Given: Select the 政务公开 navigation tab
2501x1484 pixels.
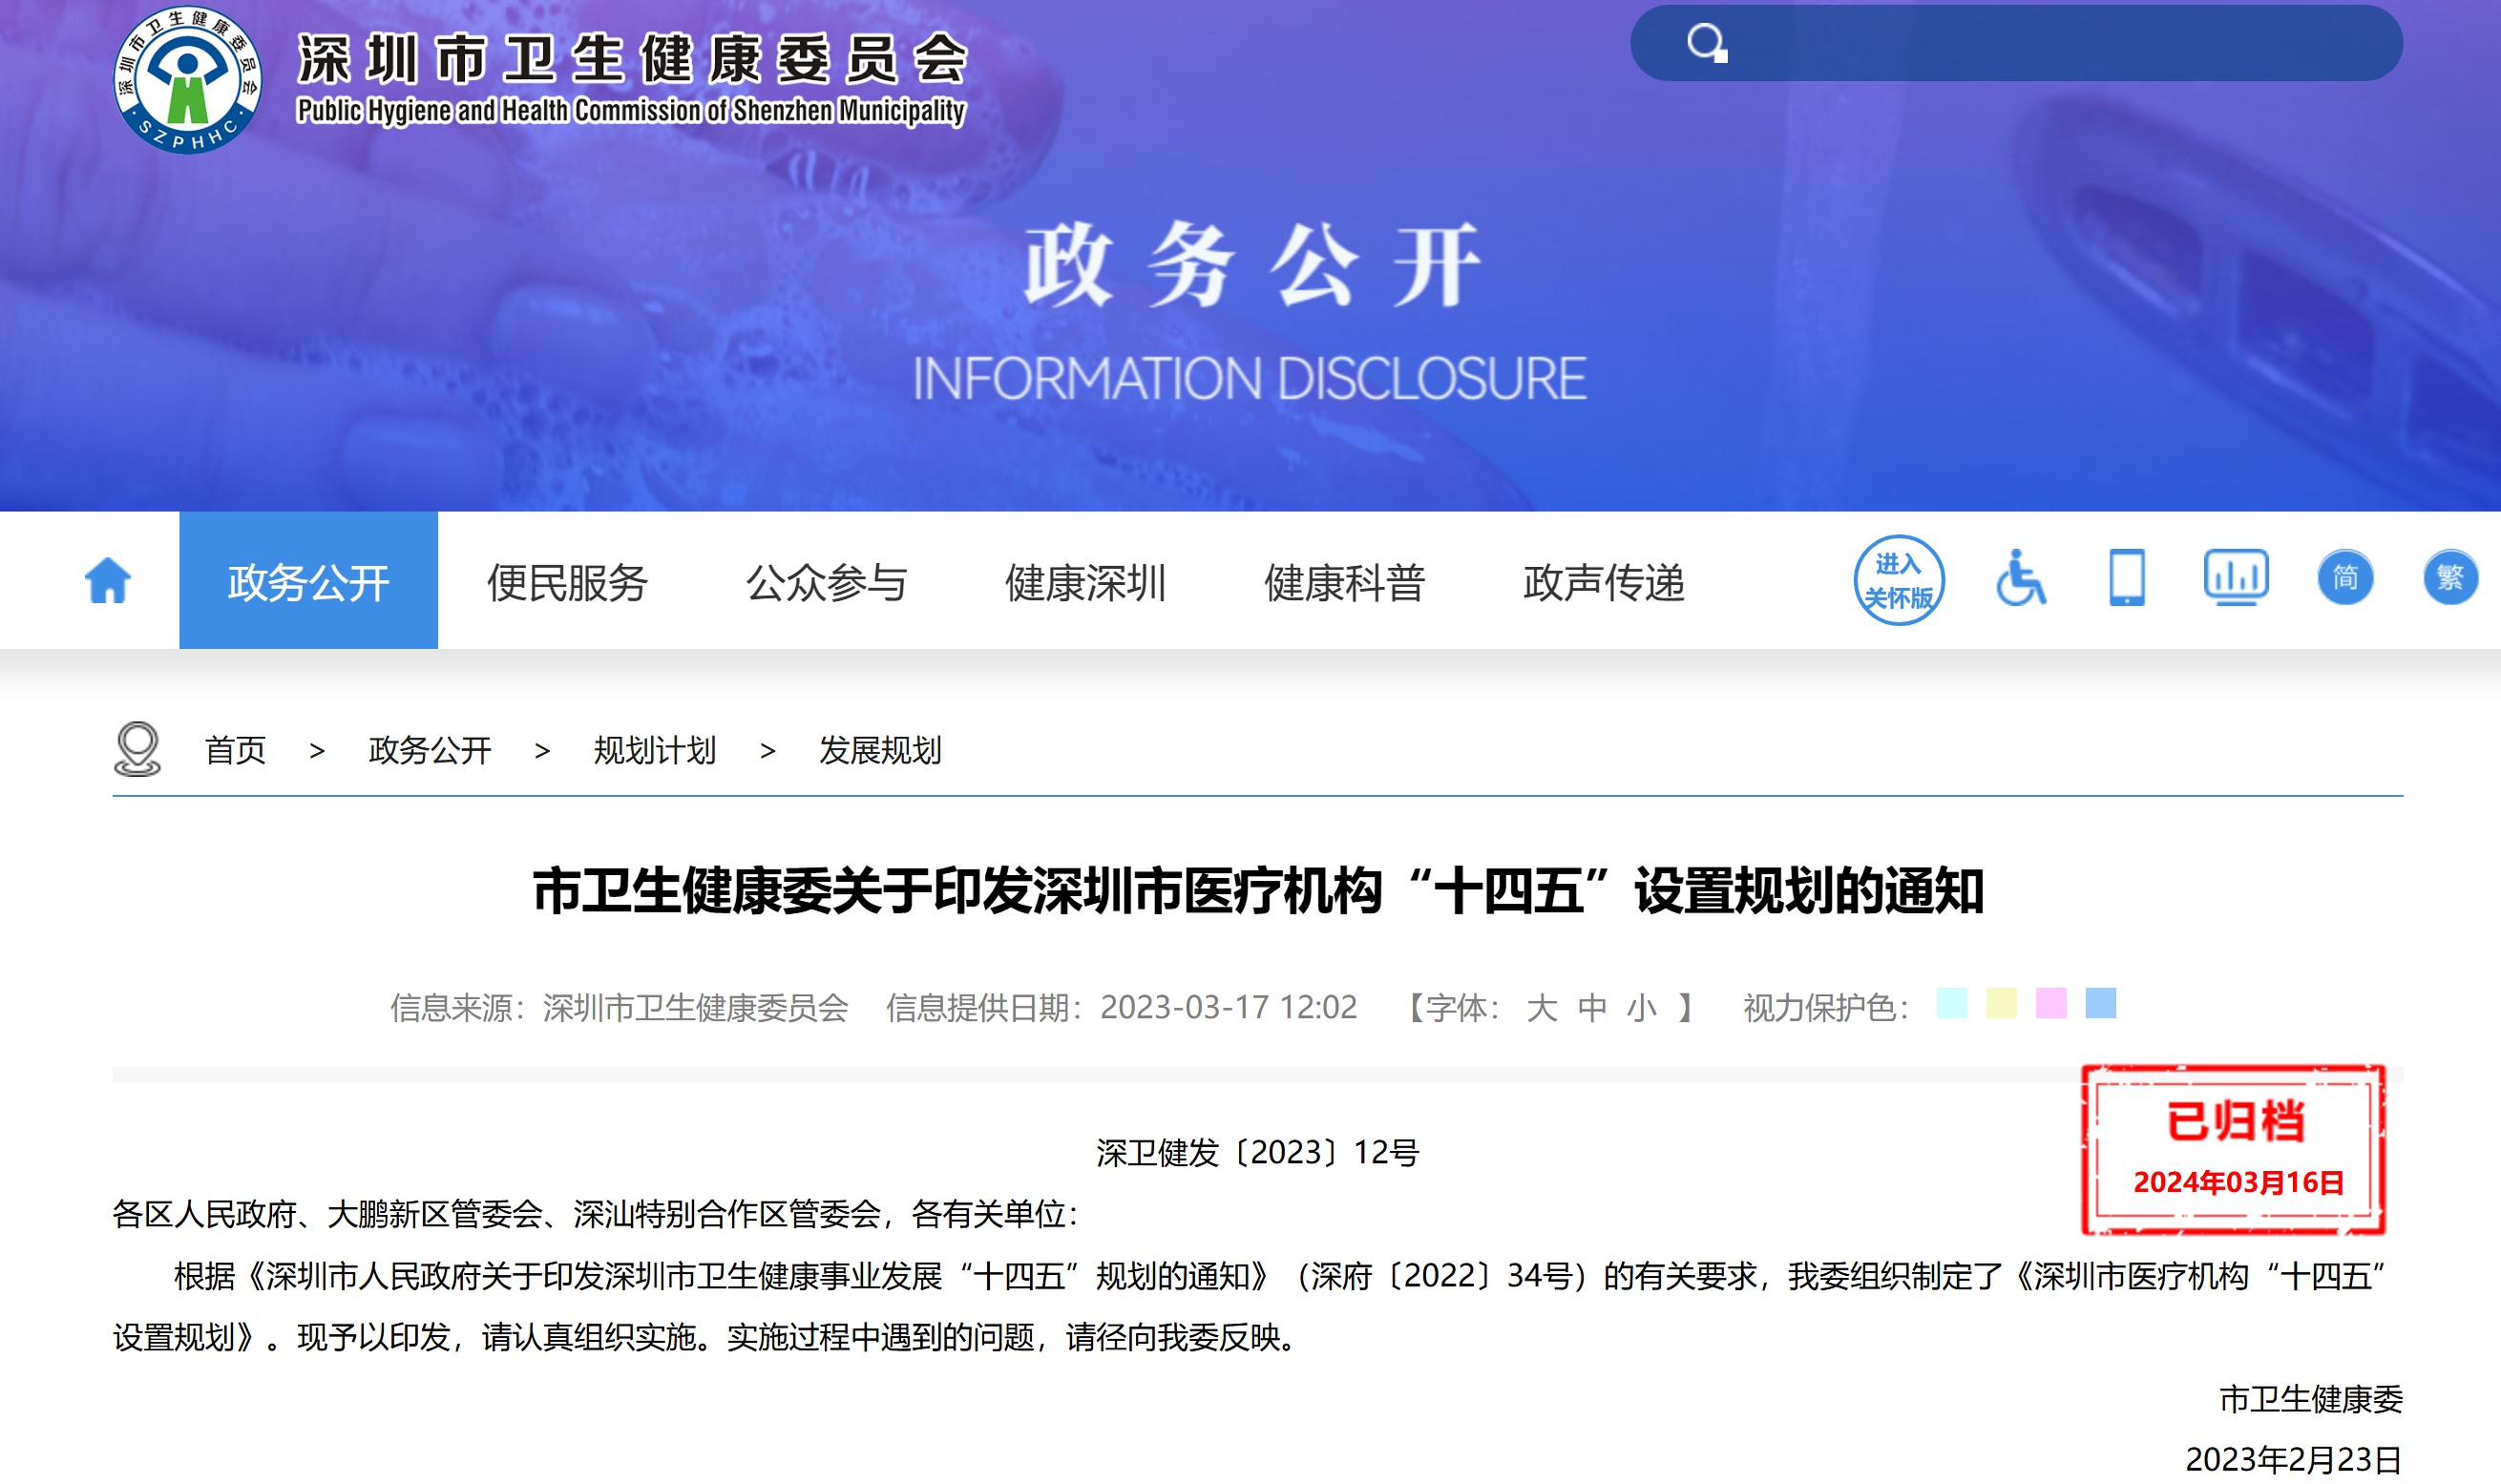Looking at the screenshot, I should click(x=308, y=581).
